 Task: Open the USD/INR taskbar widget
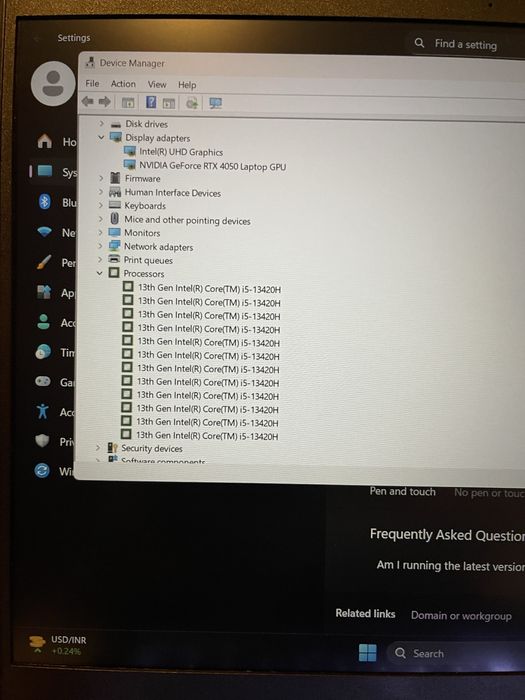(x=57, y=645)
